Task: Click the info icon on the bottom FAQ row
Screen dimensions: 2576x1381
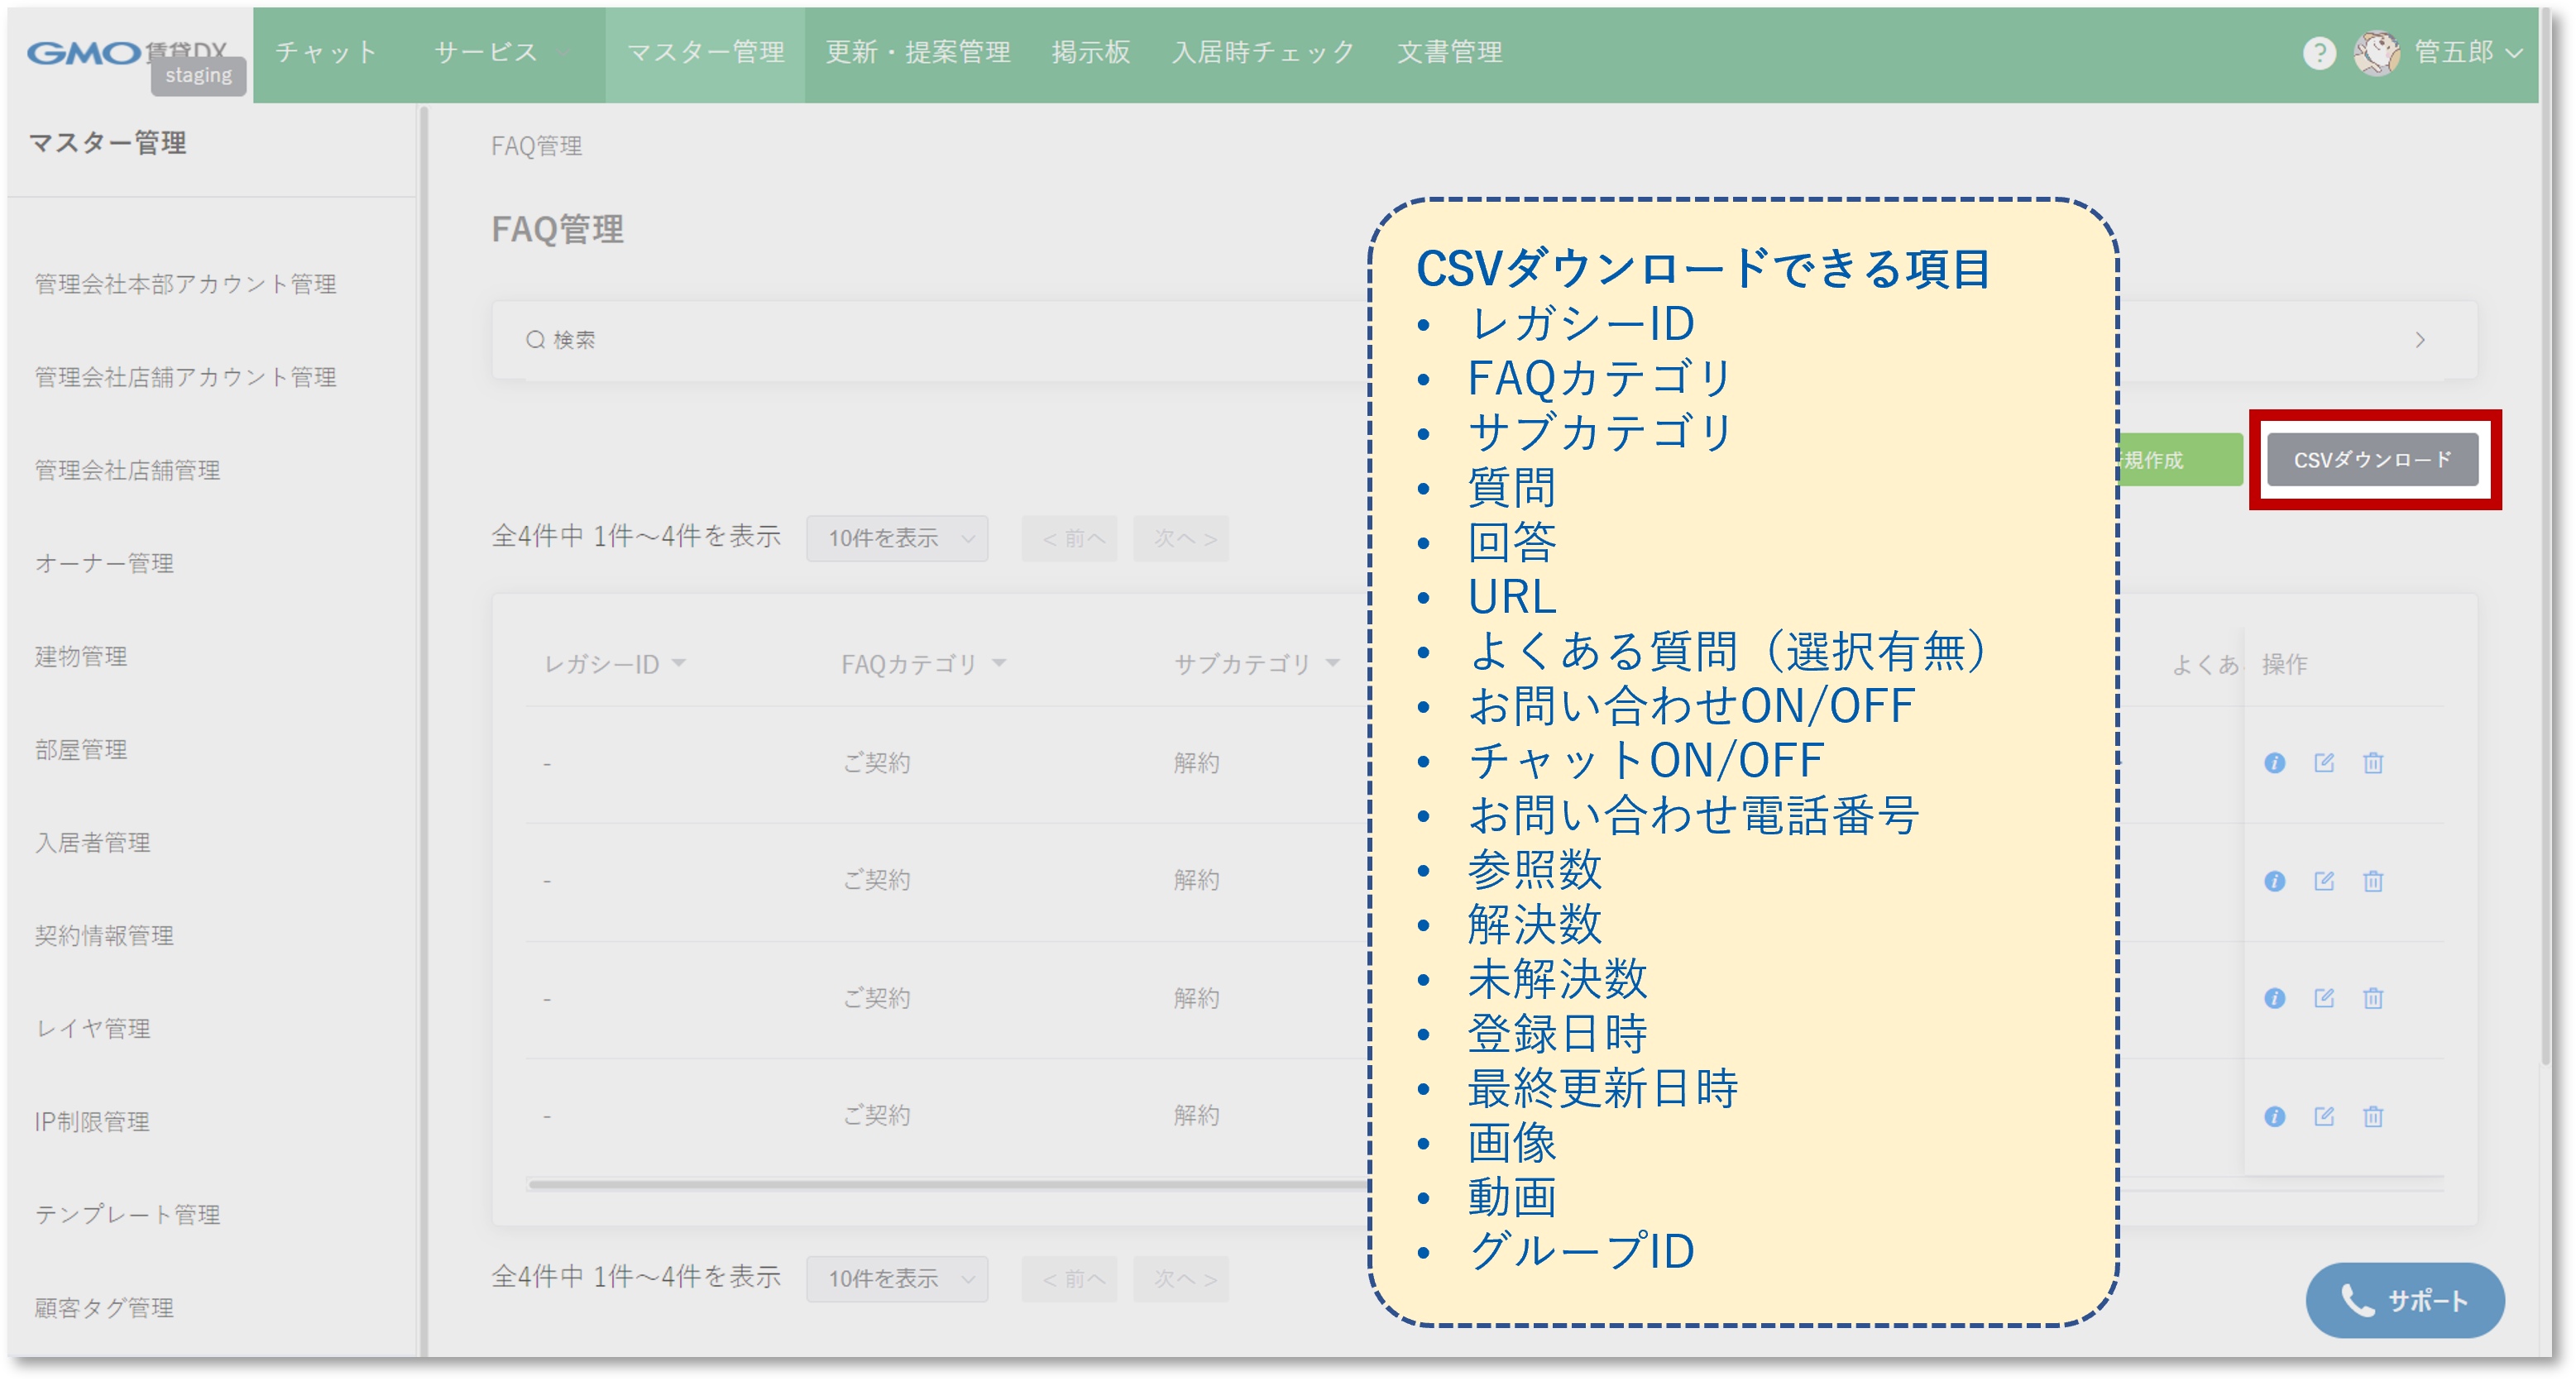Action: (x=2275, y=1117)
